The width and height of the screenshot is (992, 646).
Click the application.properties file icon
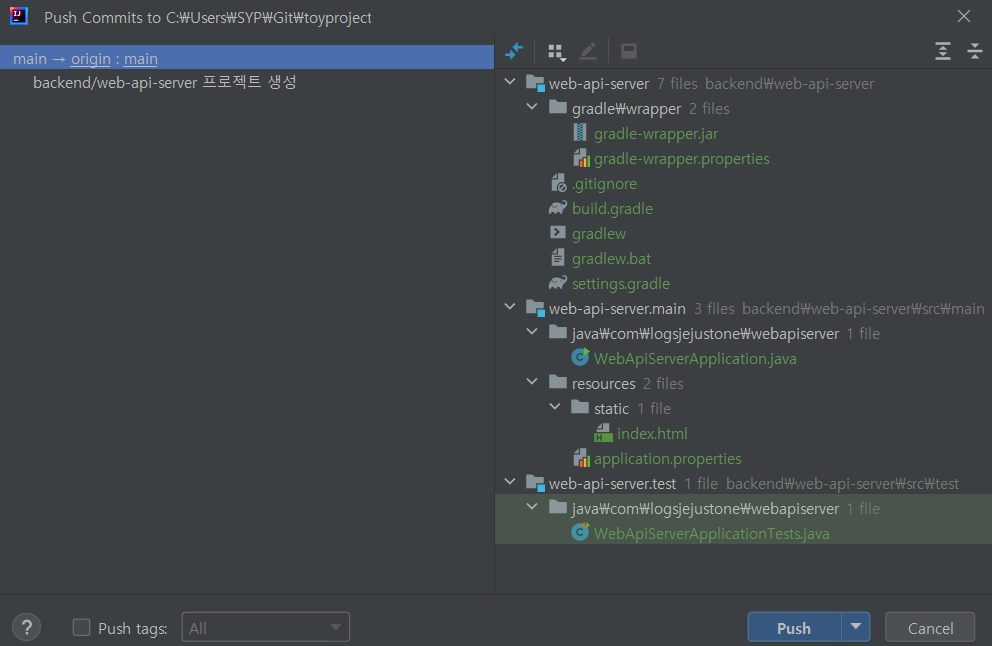click(581, 458)
